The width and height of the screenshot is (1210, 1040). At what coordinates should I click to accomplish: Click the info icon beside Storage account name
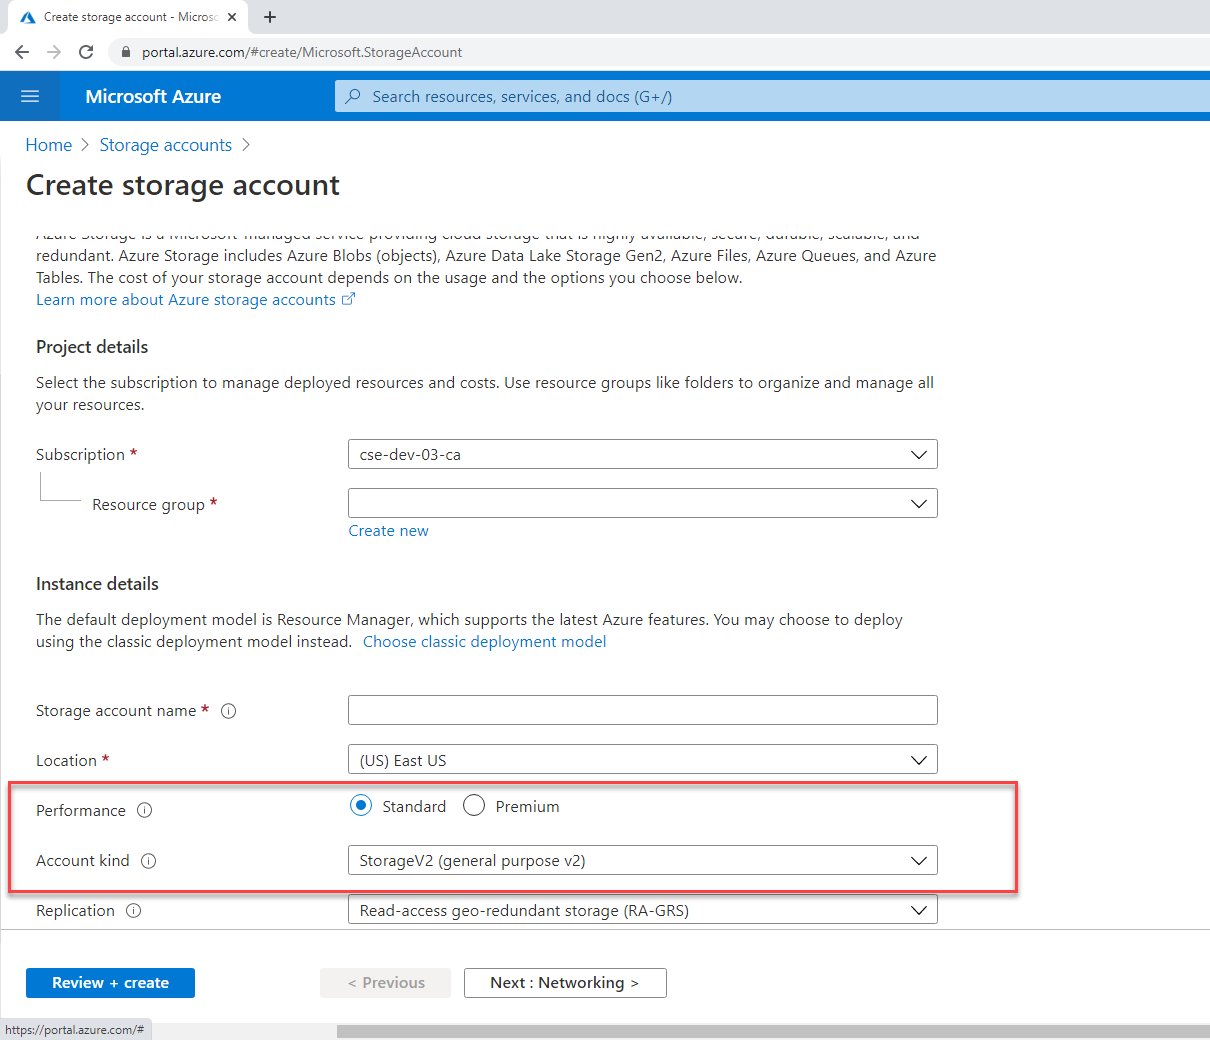coord(228,711)
